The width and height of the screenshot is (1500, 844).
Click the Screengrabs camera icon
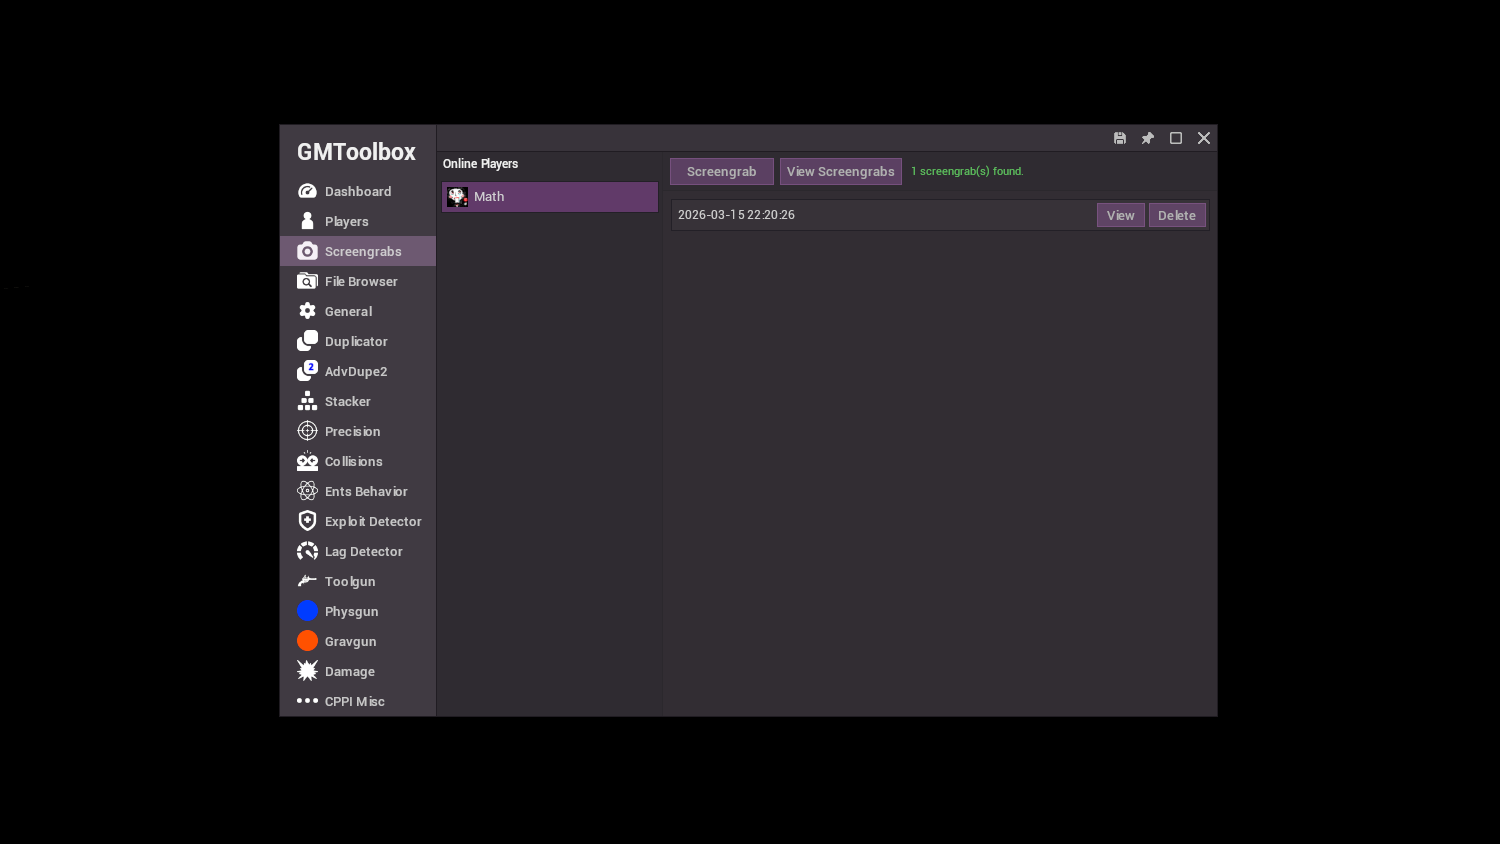(307, 251)
